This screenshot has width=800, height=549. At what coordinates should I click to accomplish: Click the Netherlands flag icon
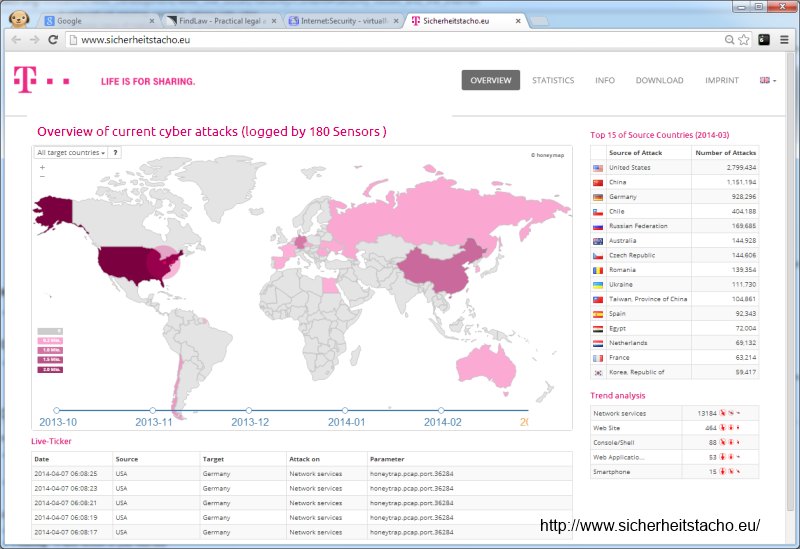tap(598, 343)
